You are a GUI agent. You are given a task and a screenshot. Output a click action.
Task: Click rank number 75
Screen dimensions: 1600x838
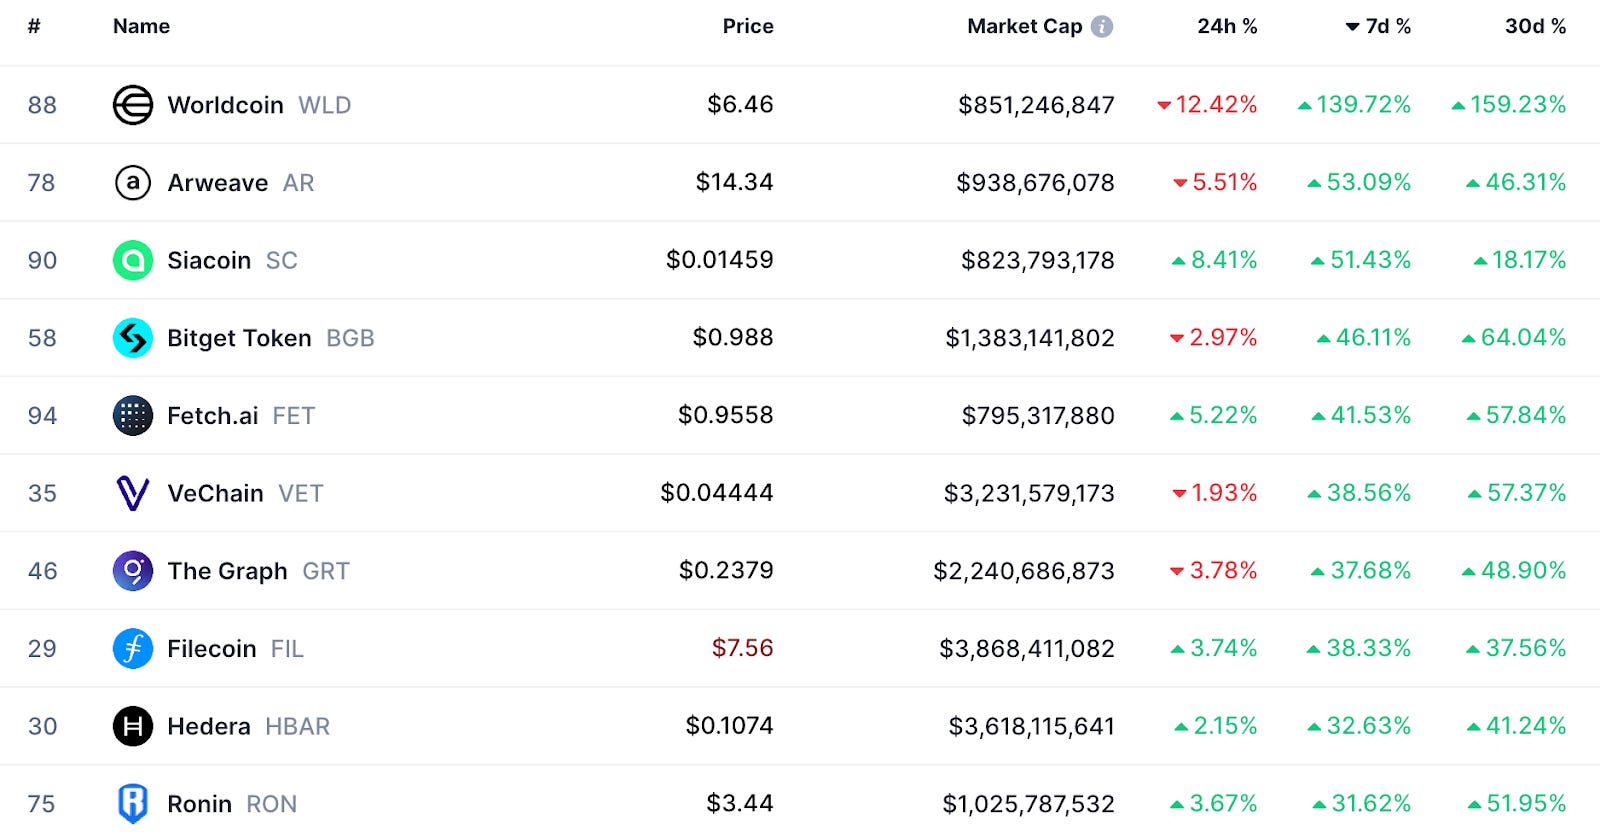tap(41, 804)
